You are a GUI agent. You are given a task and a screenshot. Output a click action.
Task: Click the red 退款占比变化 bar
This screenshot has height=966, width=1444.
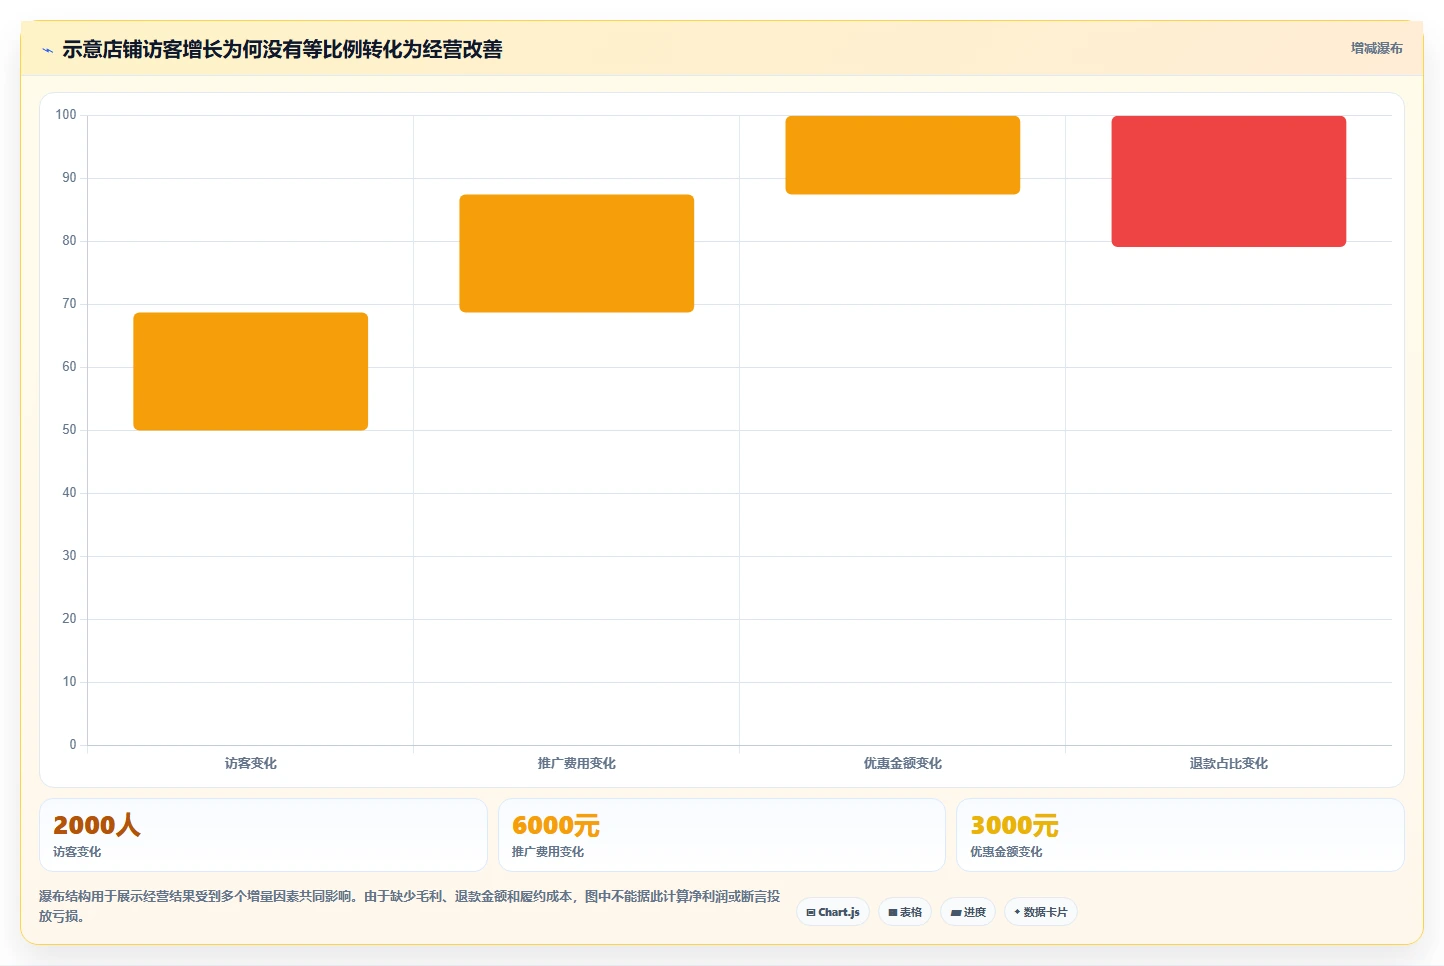pyautogui.click(x=1229, y=181)
